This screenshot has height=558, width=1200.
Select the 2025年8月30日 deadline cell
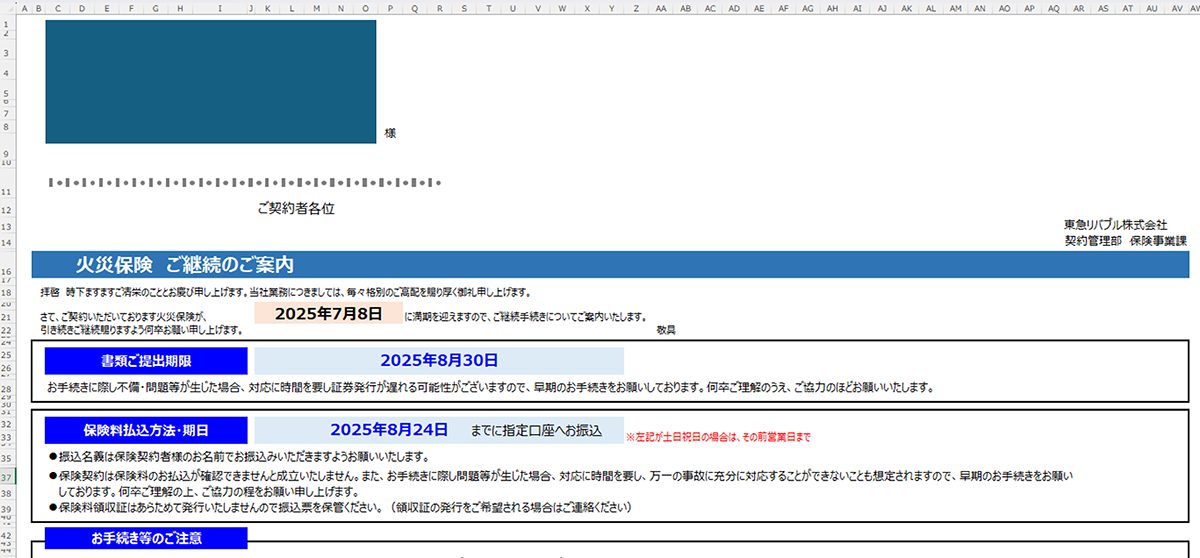point(438,360)
